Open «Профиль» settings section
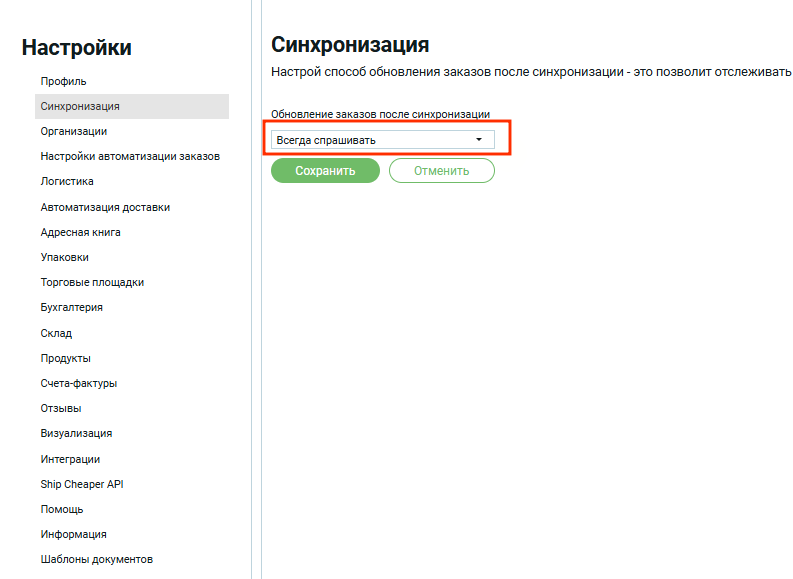The width and height of the screenshot is (793, 579). pos(63,81)
